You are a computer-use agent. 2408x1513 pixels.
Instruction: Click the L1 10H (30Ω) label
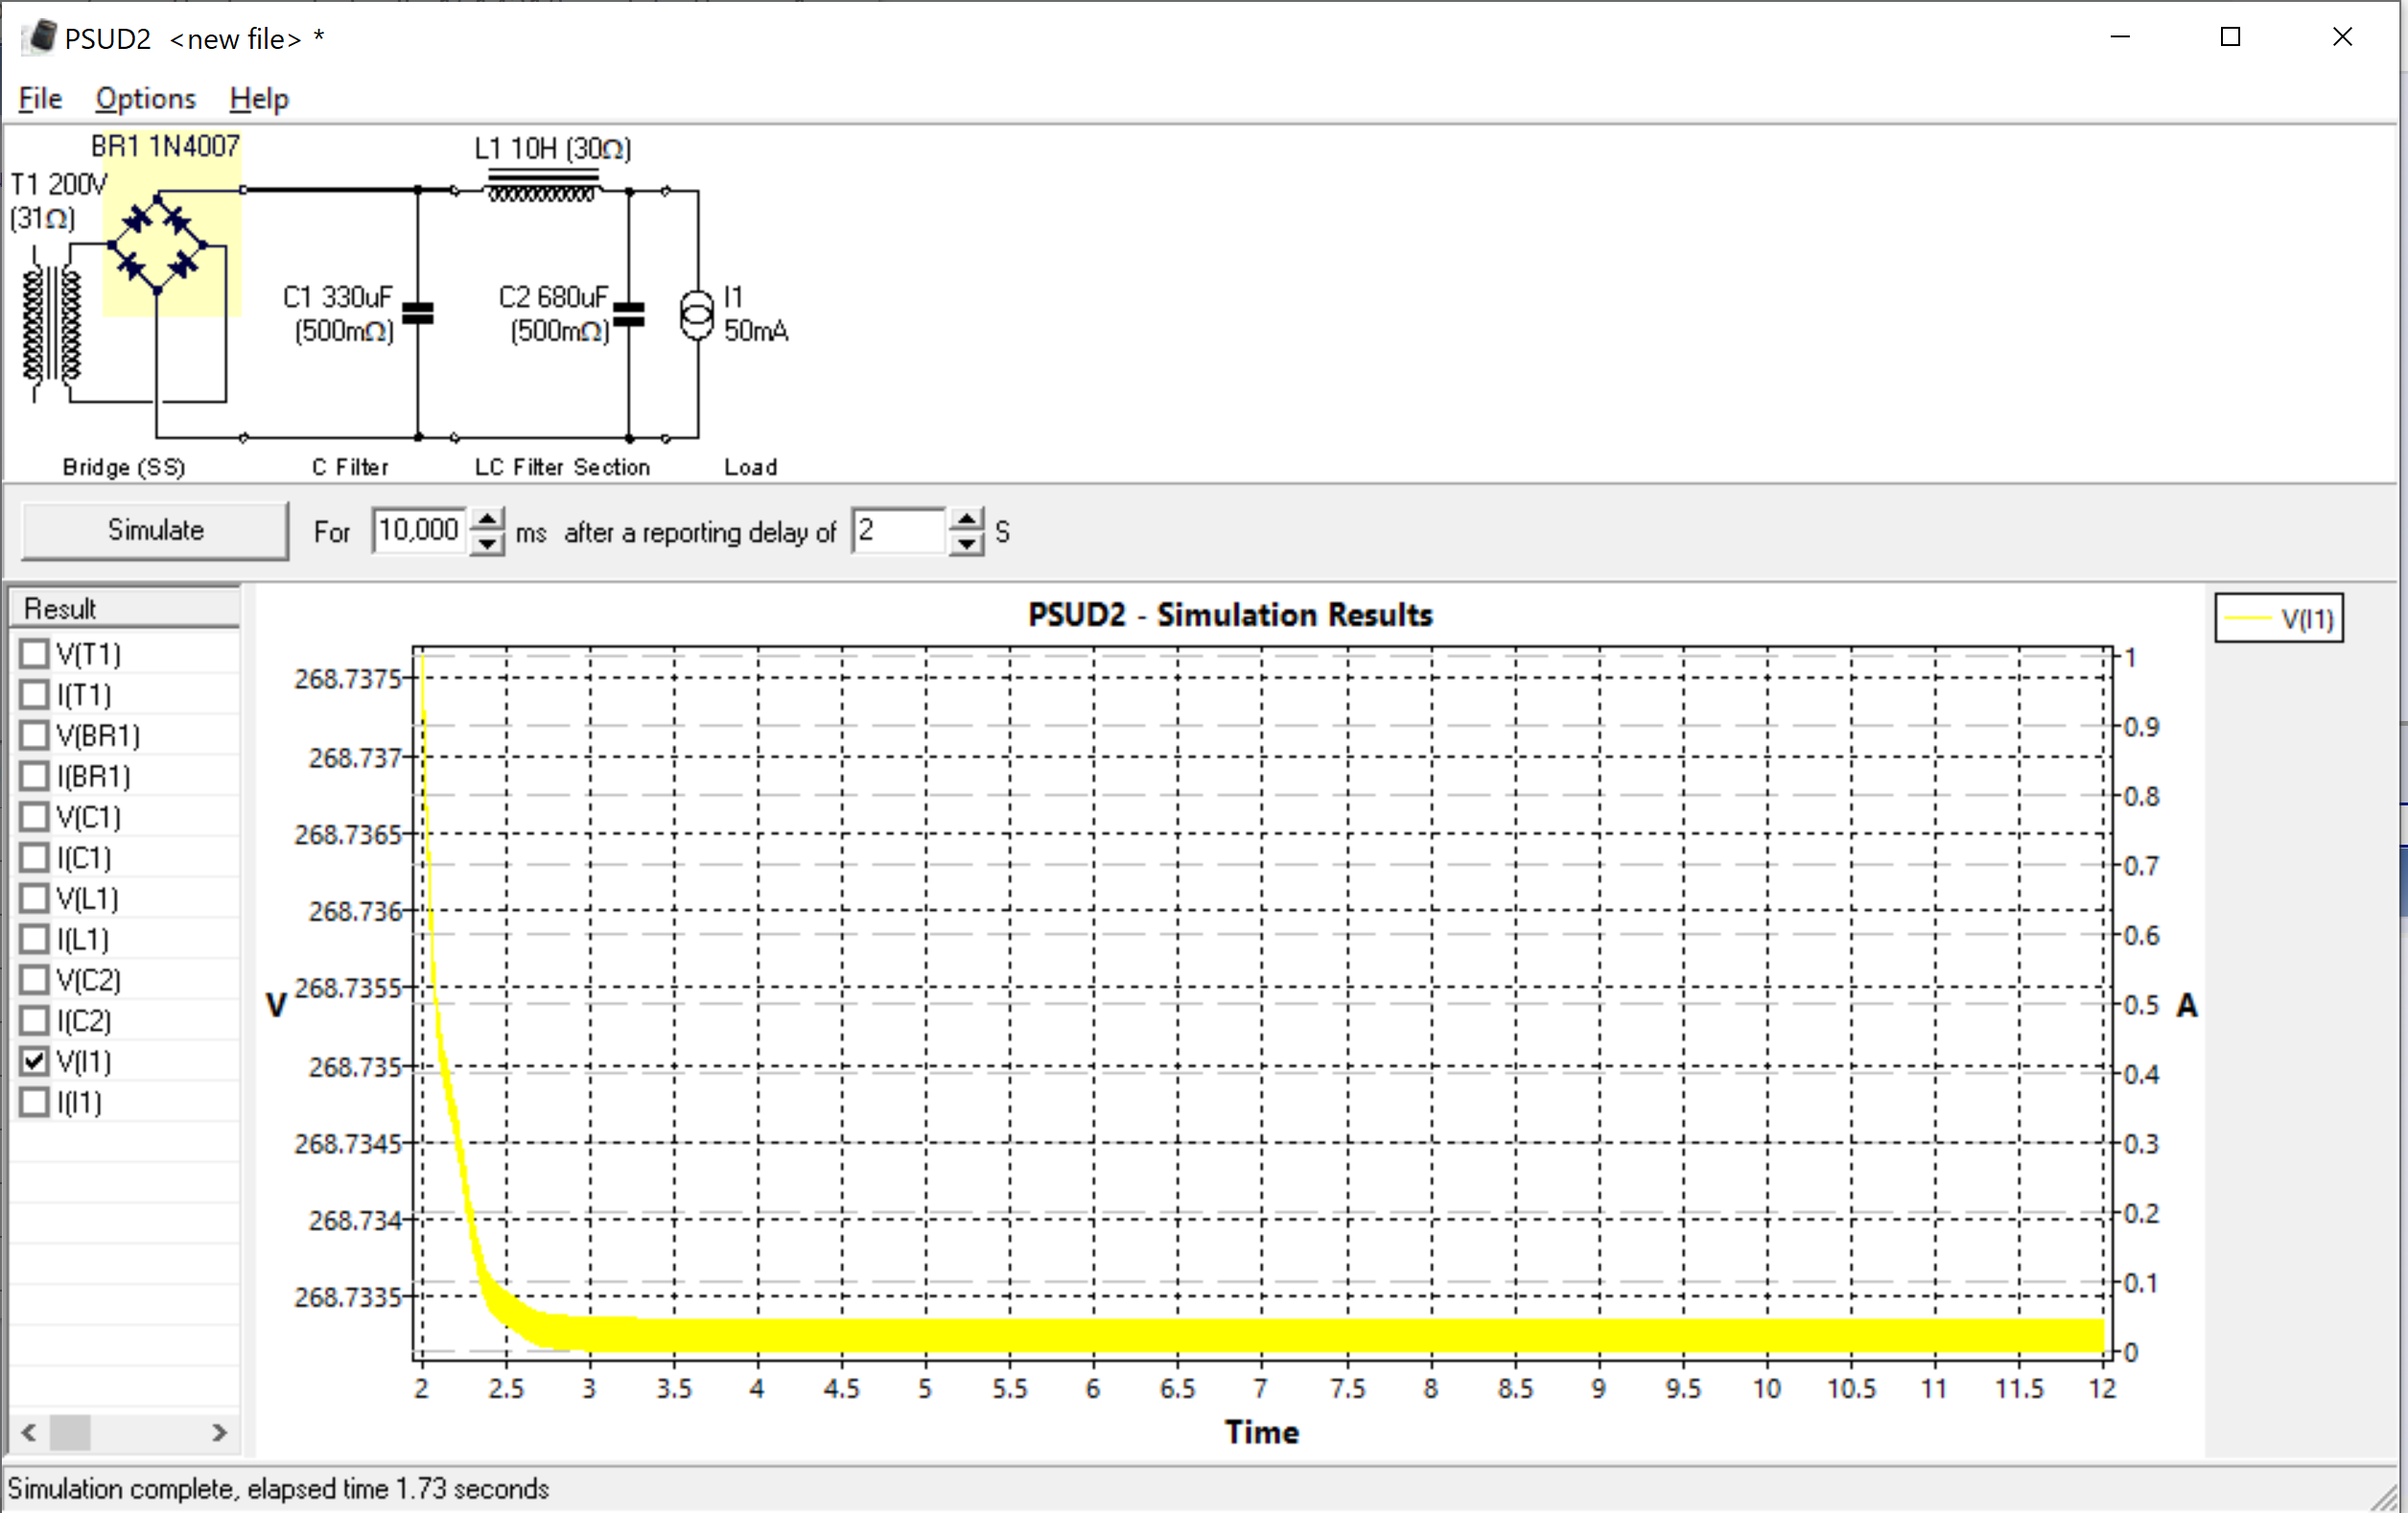click(x=553, y=149)
